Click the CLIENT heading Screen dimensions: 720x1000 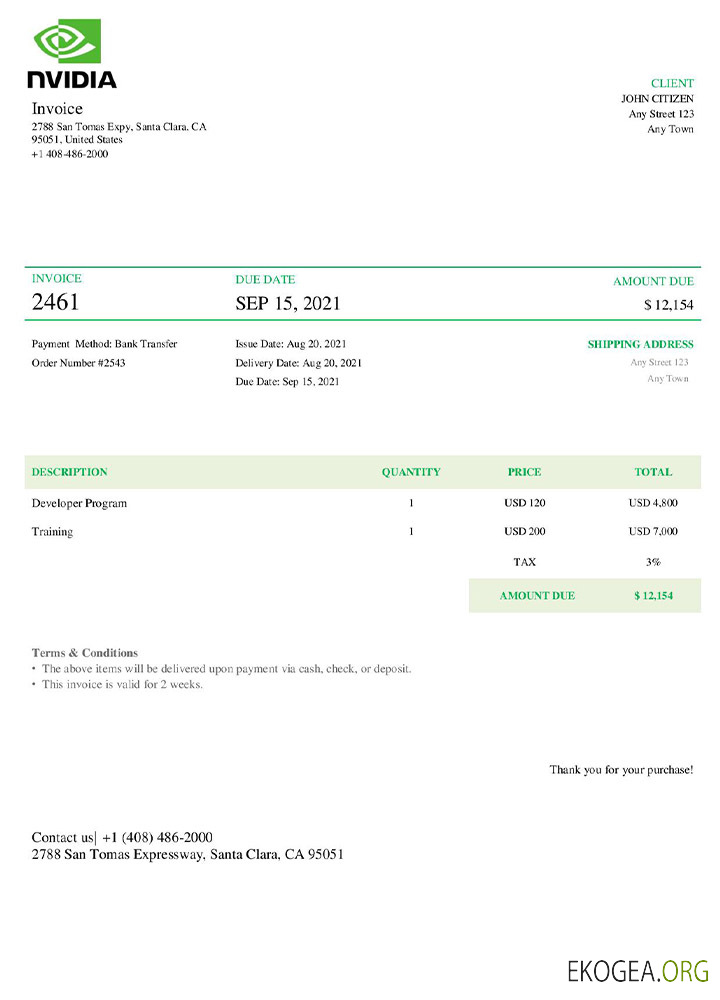[x=671, y=84]
